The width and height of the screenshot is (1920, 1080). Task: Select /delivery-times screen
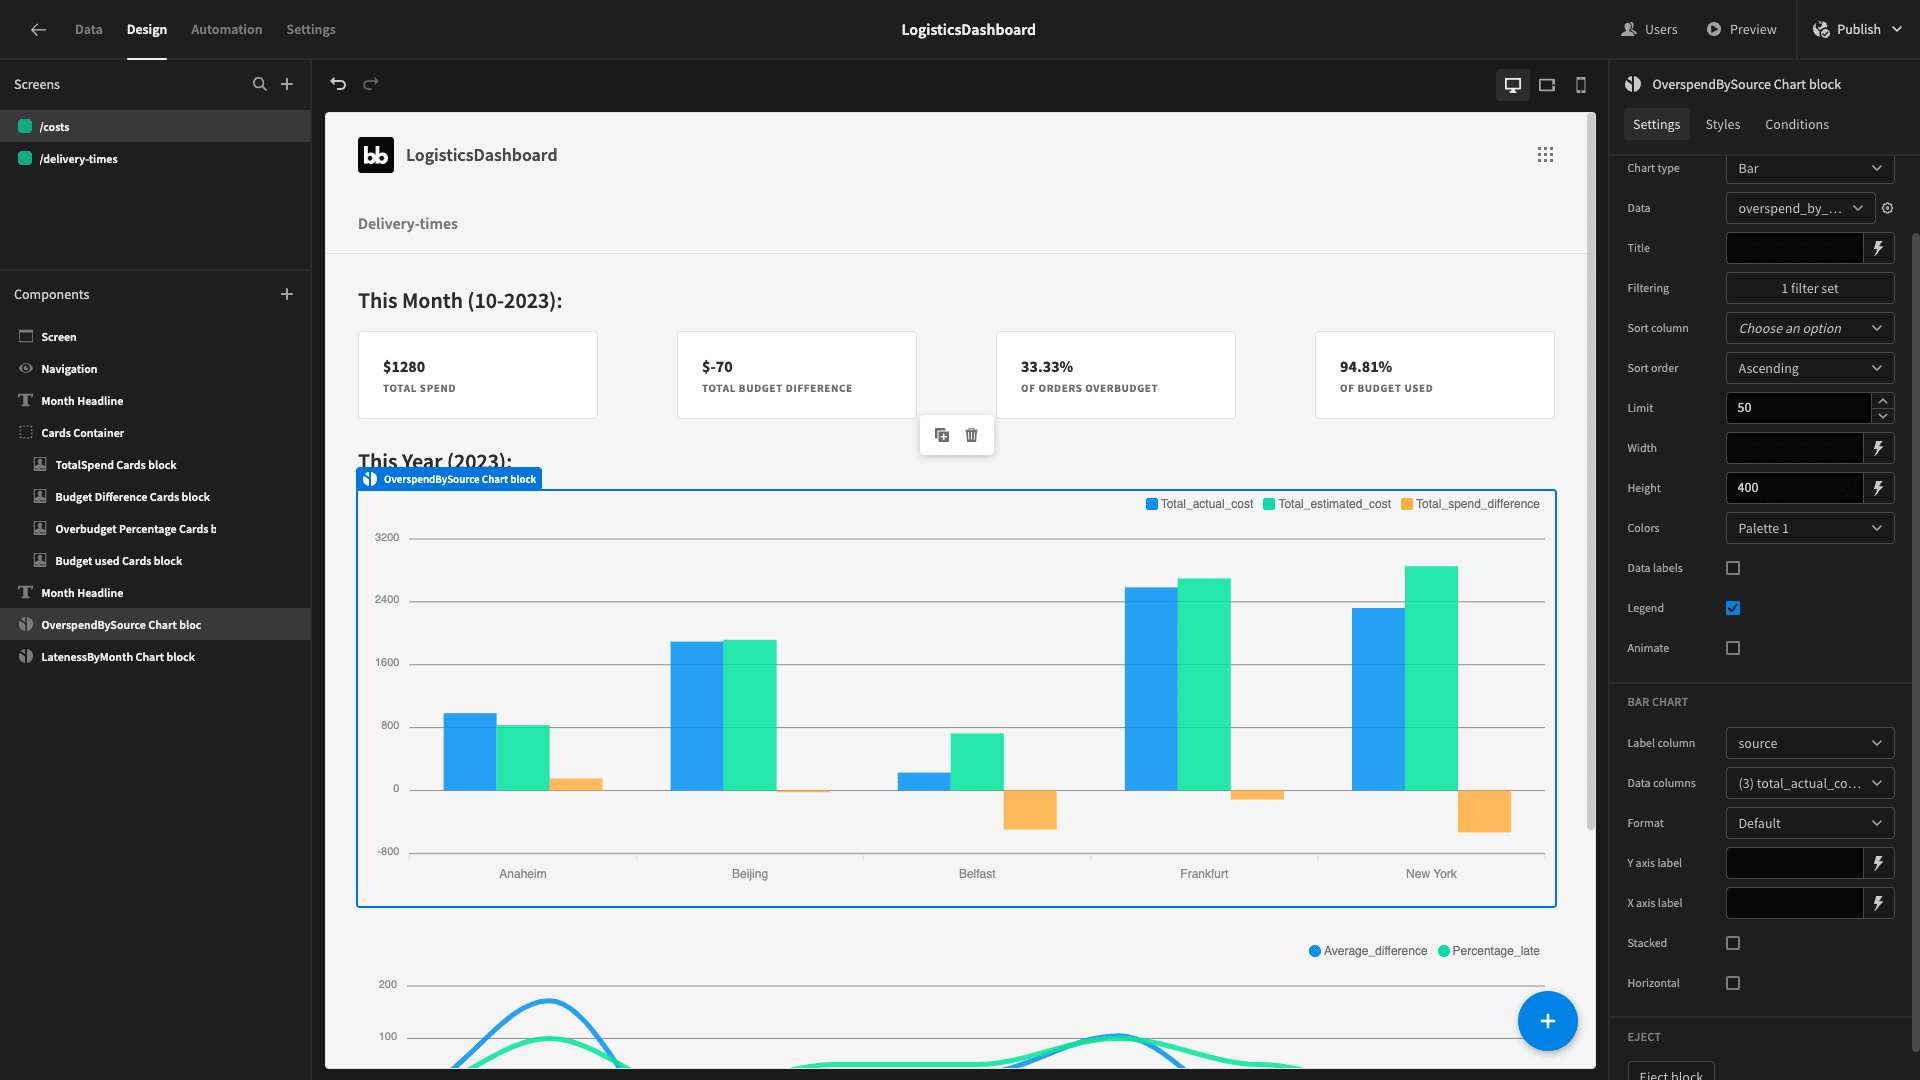[x=155, y=159]
